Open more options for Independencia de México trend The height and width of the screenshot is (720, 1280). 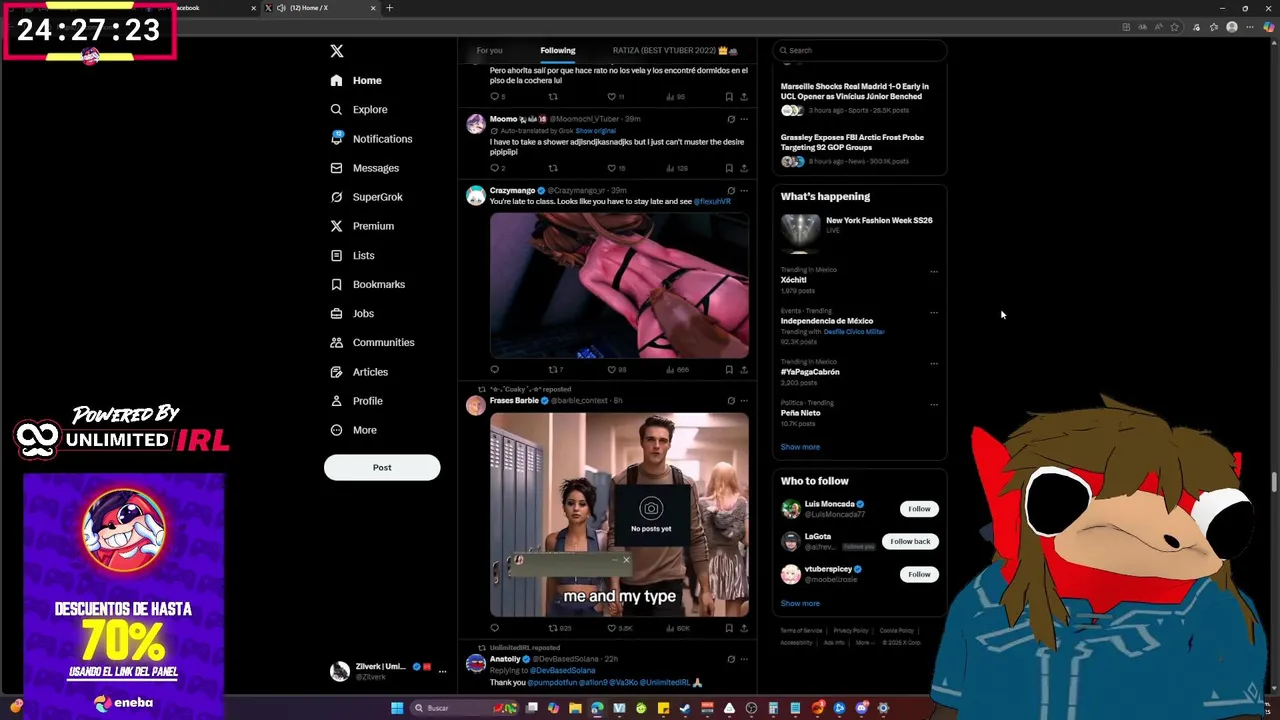click(x=934, y=312)
